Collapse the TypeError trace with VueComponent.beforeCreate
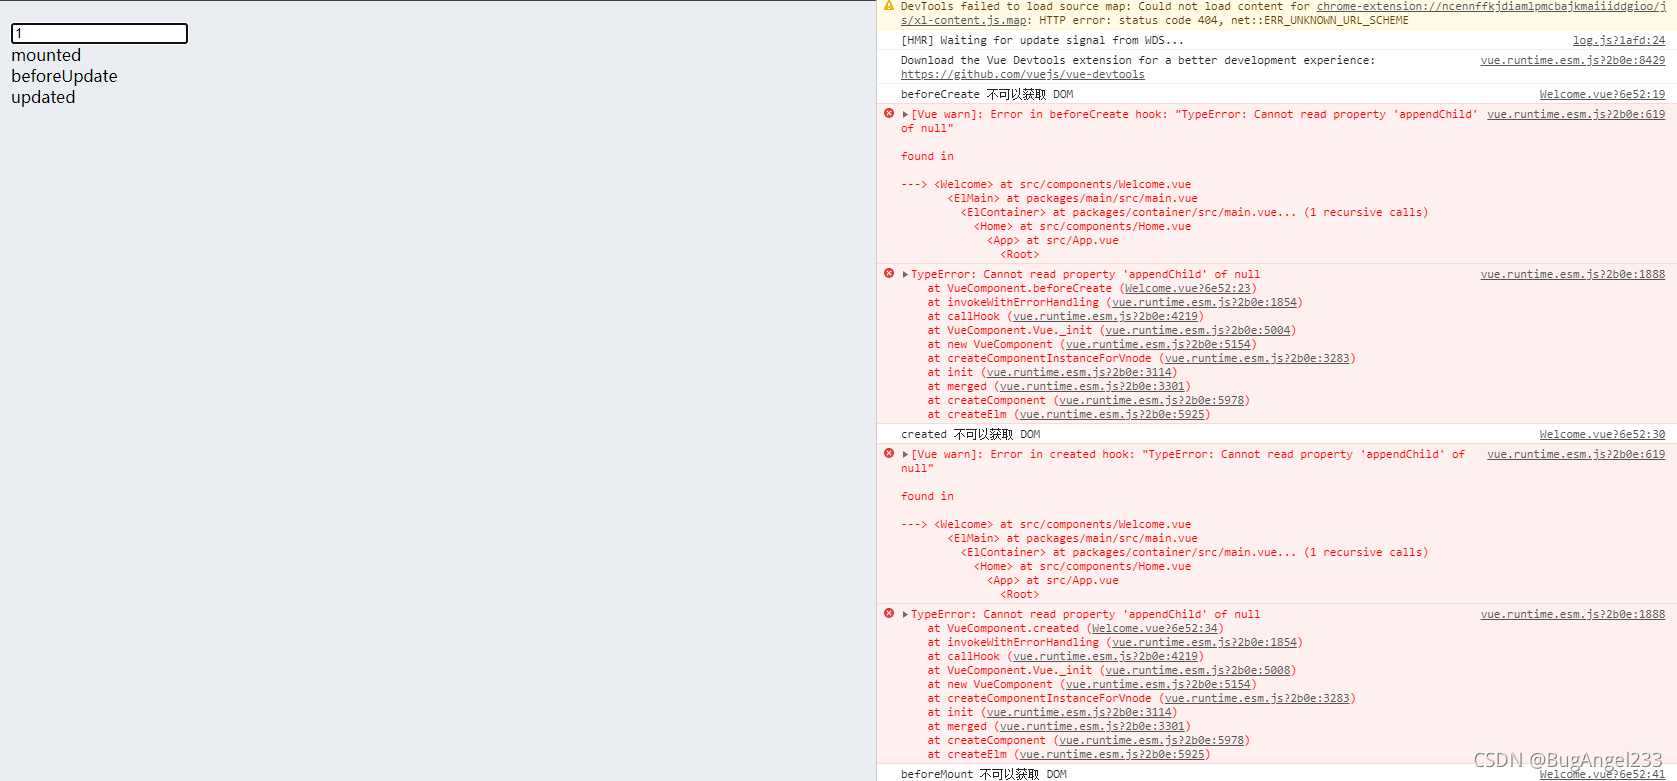1677x781 pixels. 906,275
